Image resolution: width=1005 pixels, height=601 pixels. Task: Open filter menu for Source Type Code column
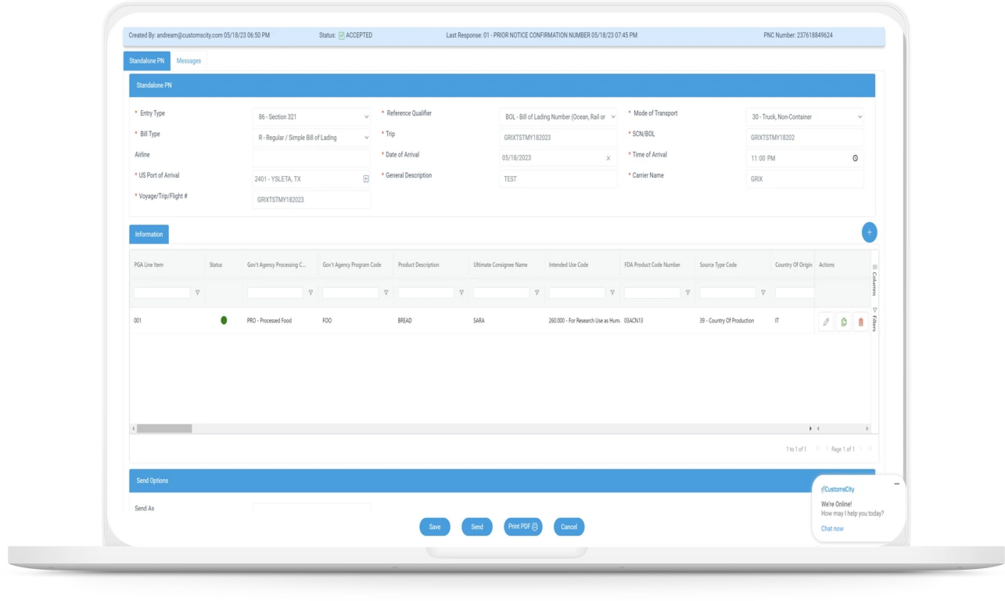click(x=763, y=293)
